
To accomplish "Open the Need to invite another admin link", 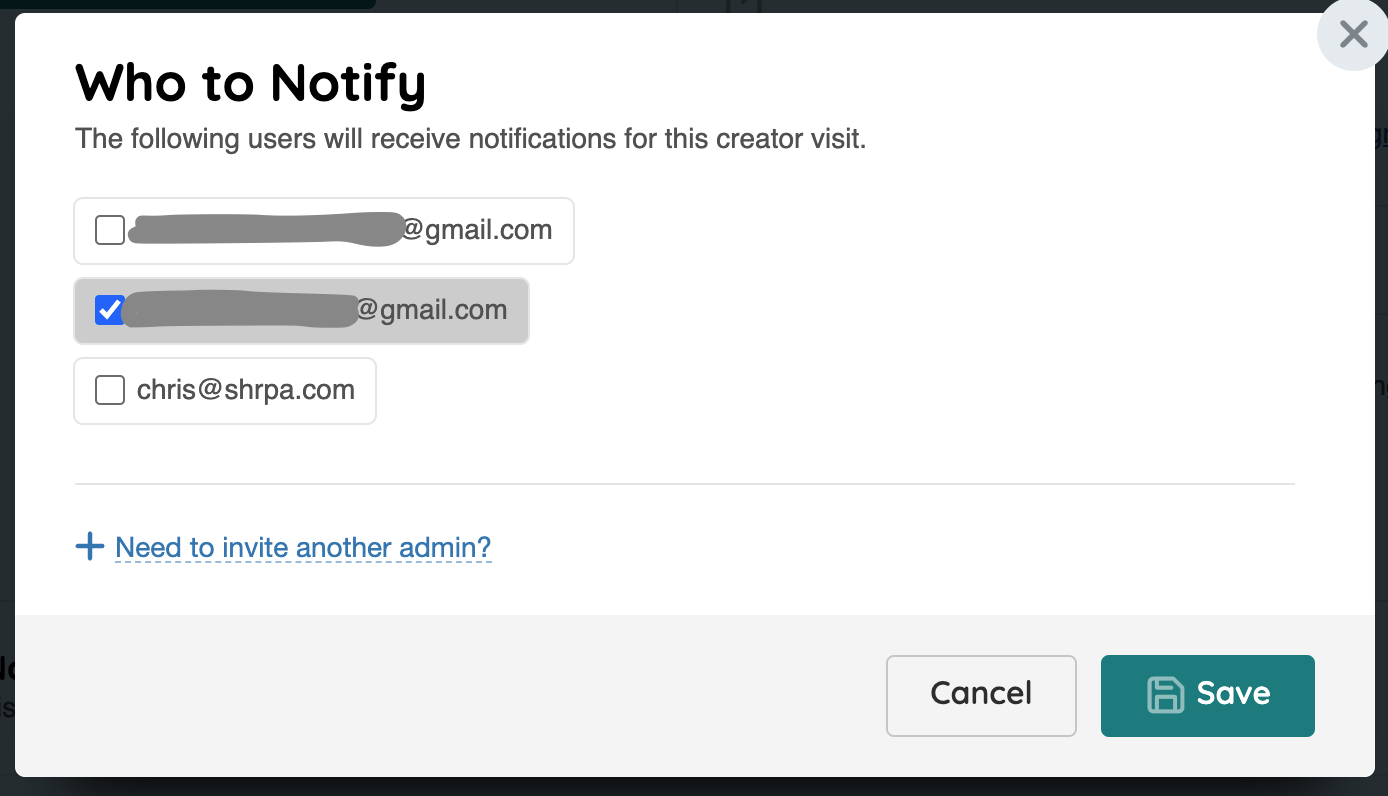I will (303, 548).
